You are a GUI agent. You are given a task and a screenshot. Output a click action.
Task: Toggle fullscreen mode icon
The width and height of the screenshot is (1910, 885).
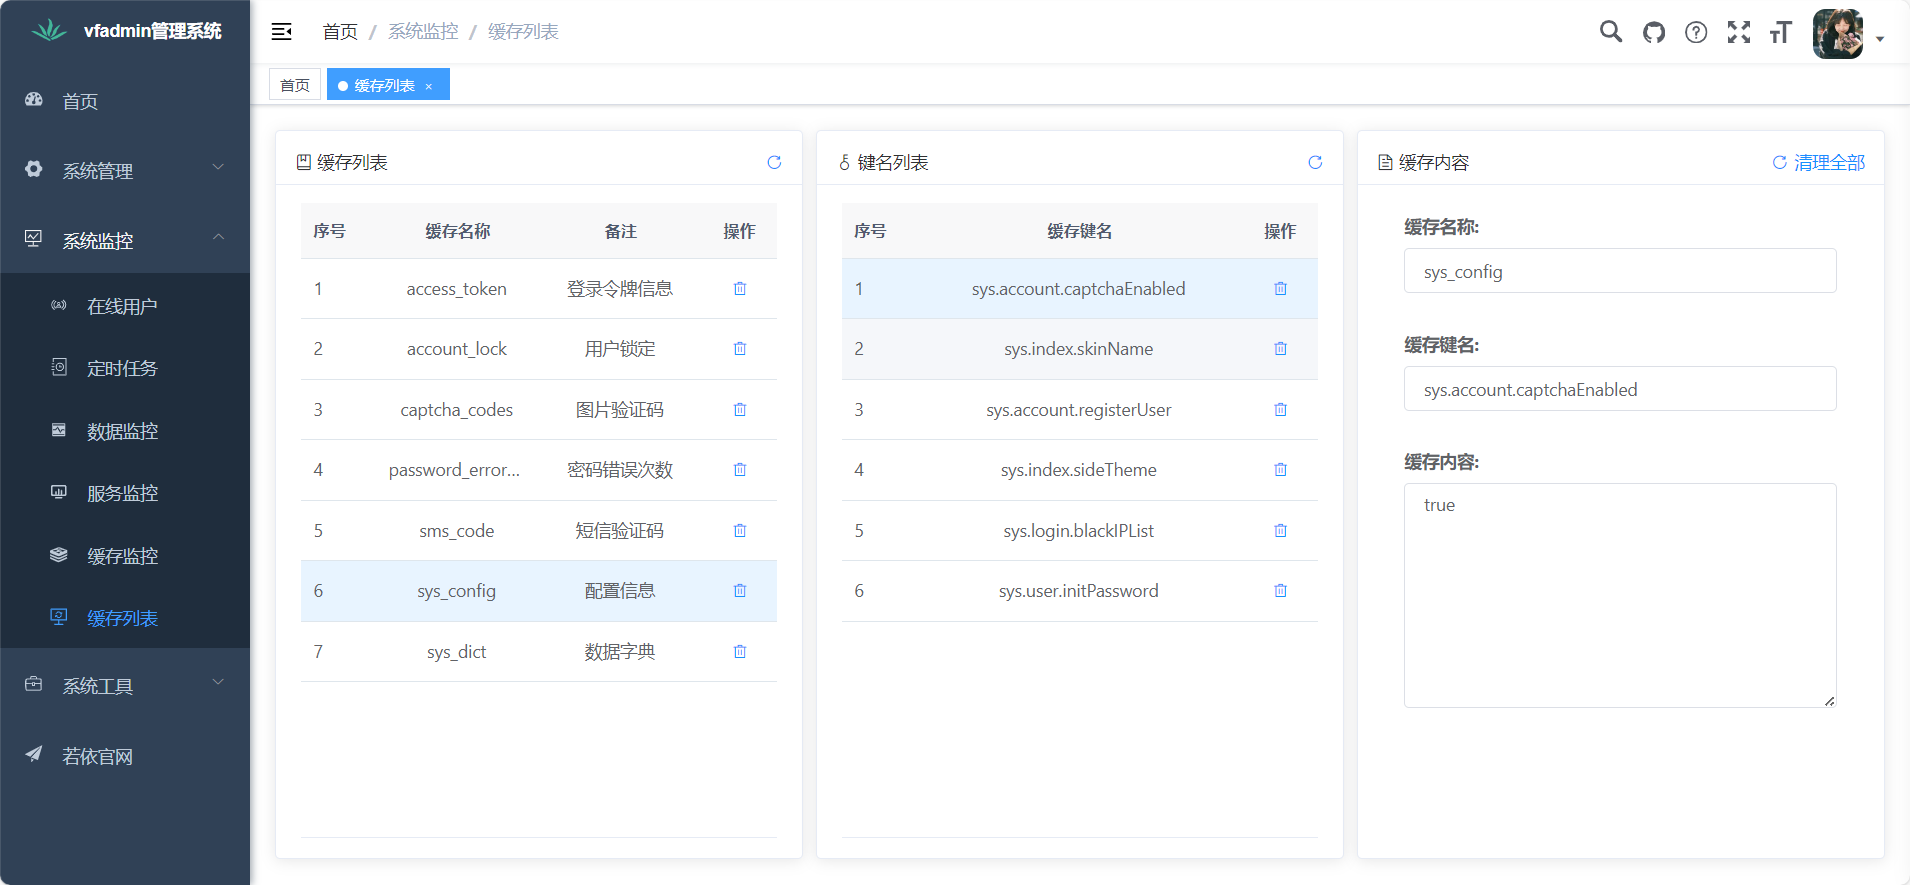click(x=1739, y=32)
